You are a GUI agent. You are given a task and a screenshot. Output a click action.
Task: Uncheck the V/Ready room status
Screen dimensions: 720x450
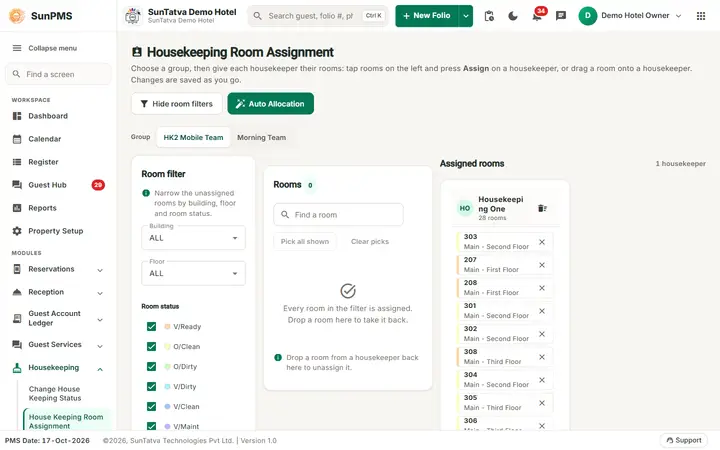click(151, 326)
